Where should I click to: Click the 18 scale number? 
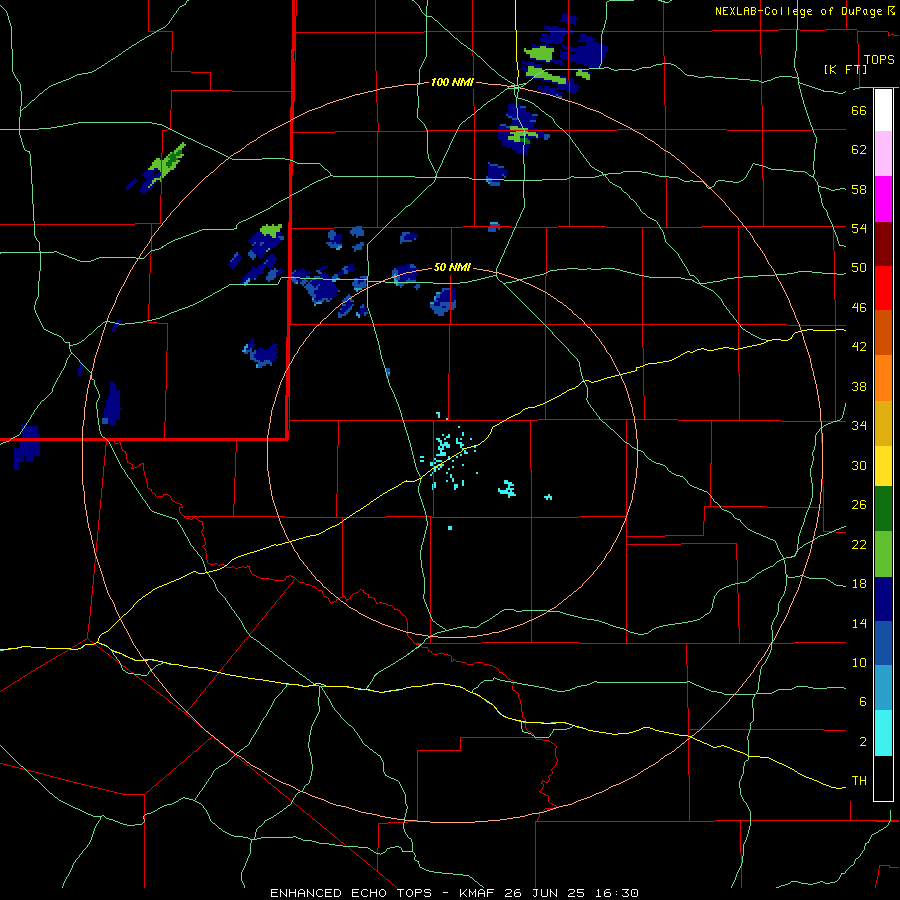coord(859,584)
